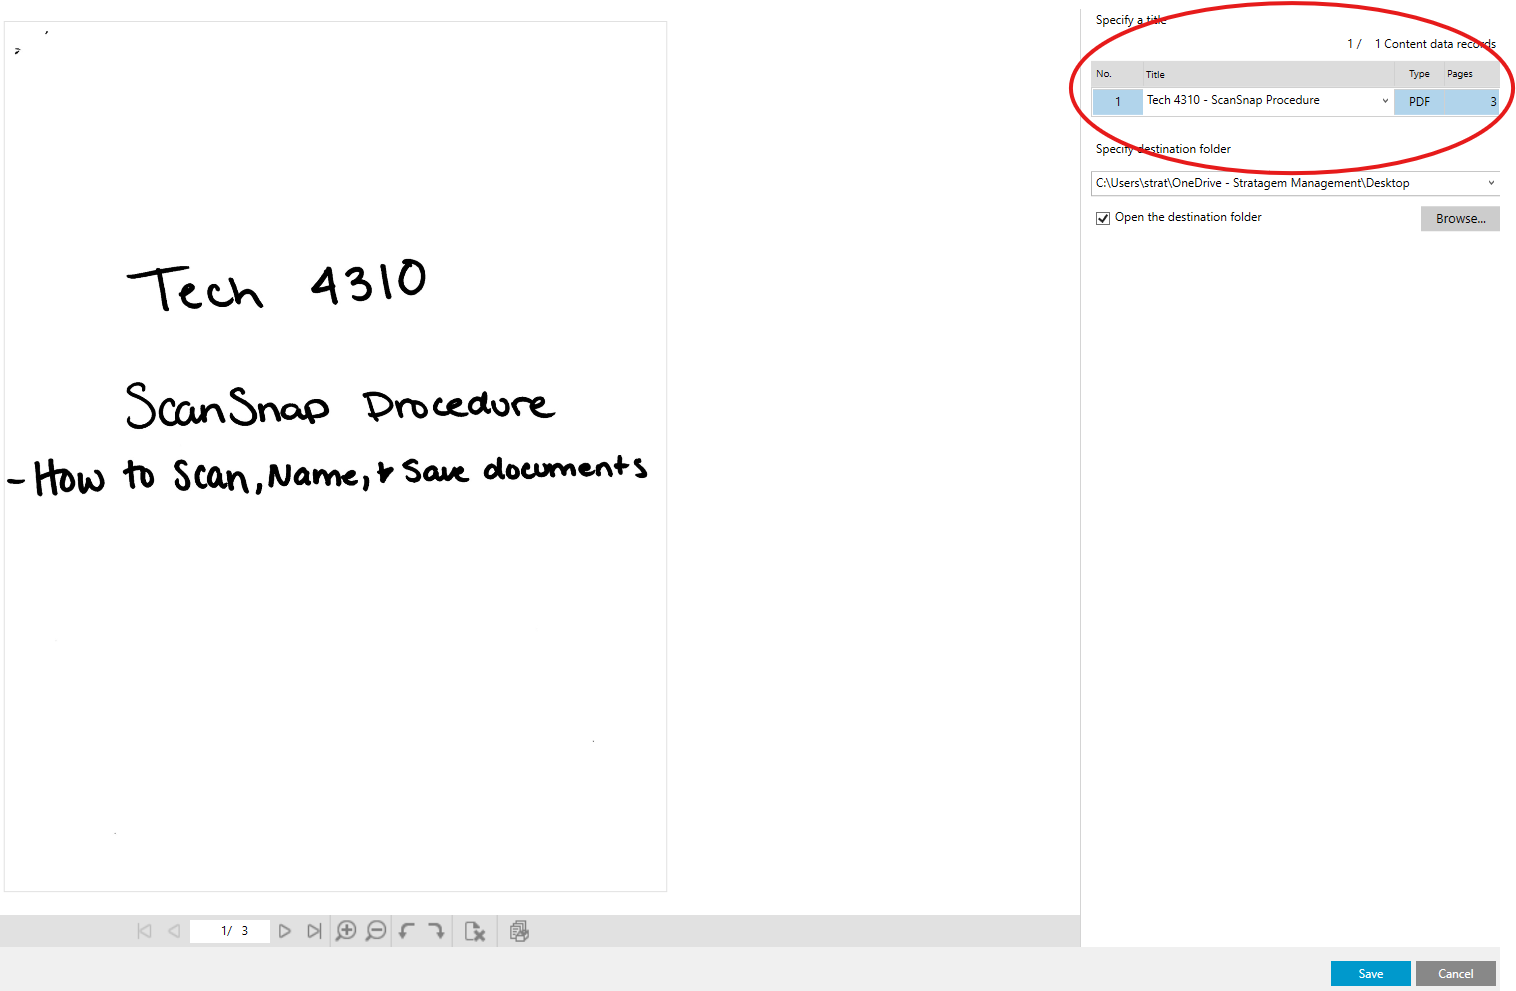Image resolution: width=1516 pixels, height=991 pixels.
Task: Expand the title dropdown arrow
Action: [1385, 101]
